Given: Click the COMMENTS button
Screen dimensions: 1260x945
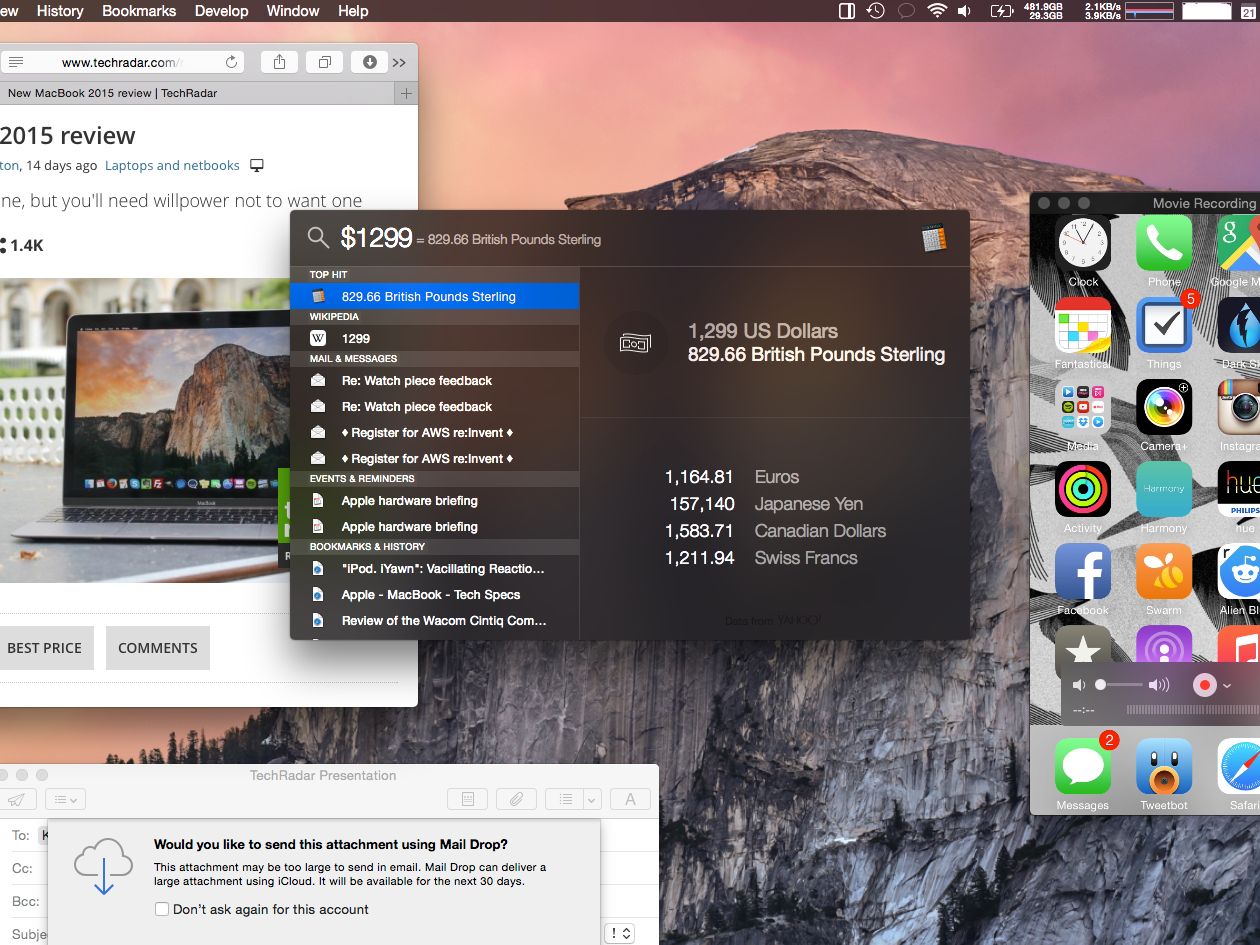Looking at the screenshot, I should pos(158,648).
